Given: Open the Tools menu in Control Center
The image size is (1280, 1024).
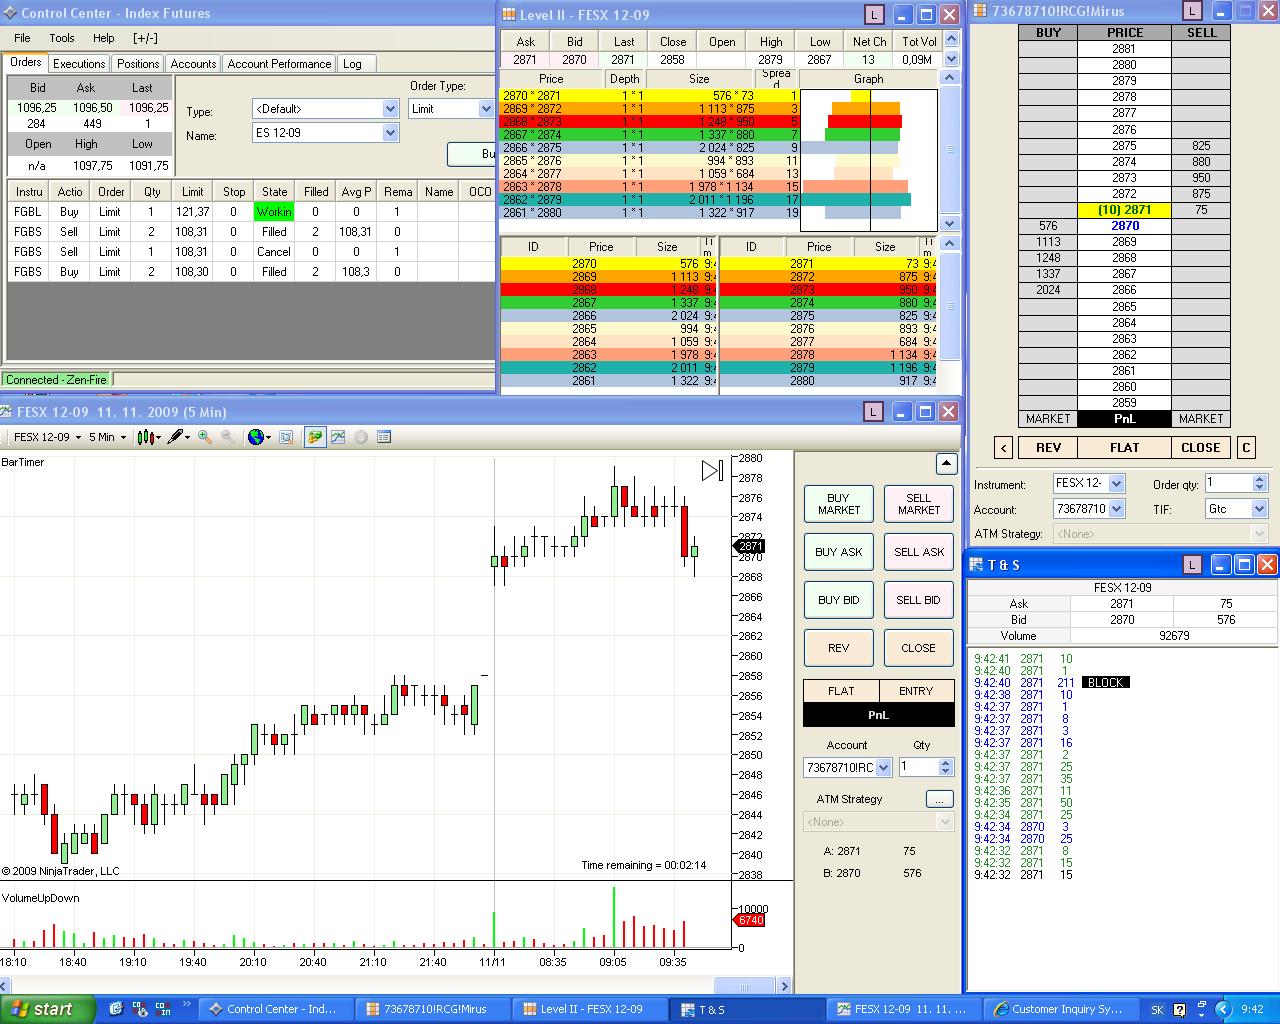Looking at the screenshot, I should point(62,38).
